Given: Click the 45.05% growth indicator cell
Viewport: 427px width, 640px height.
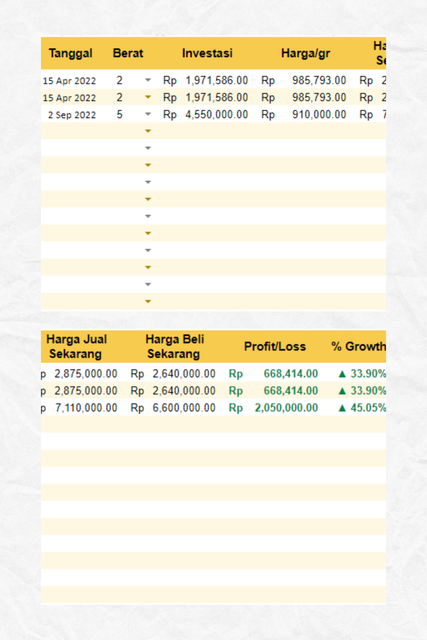Looking at the screenshot, I should coord(362,408).
